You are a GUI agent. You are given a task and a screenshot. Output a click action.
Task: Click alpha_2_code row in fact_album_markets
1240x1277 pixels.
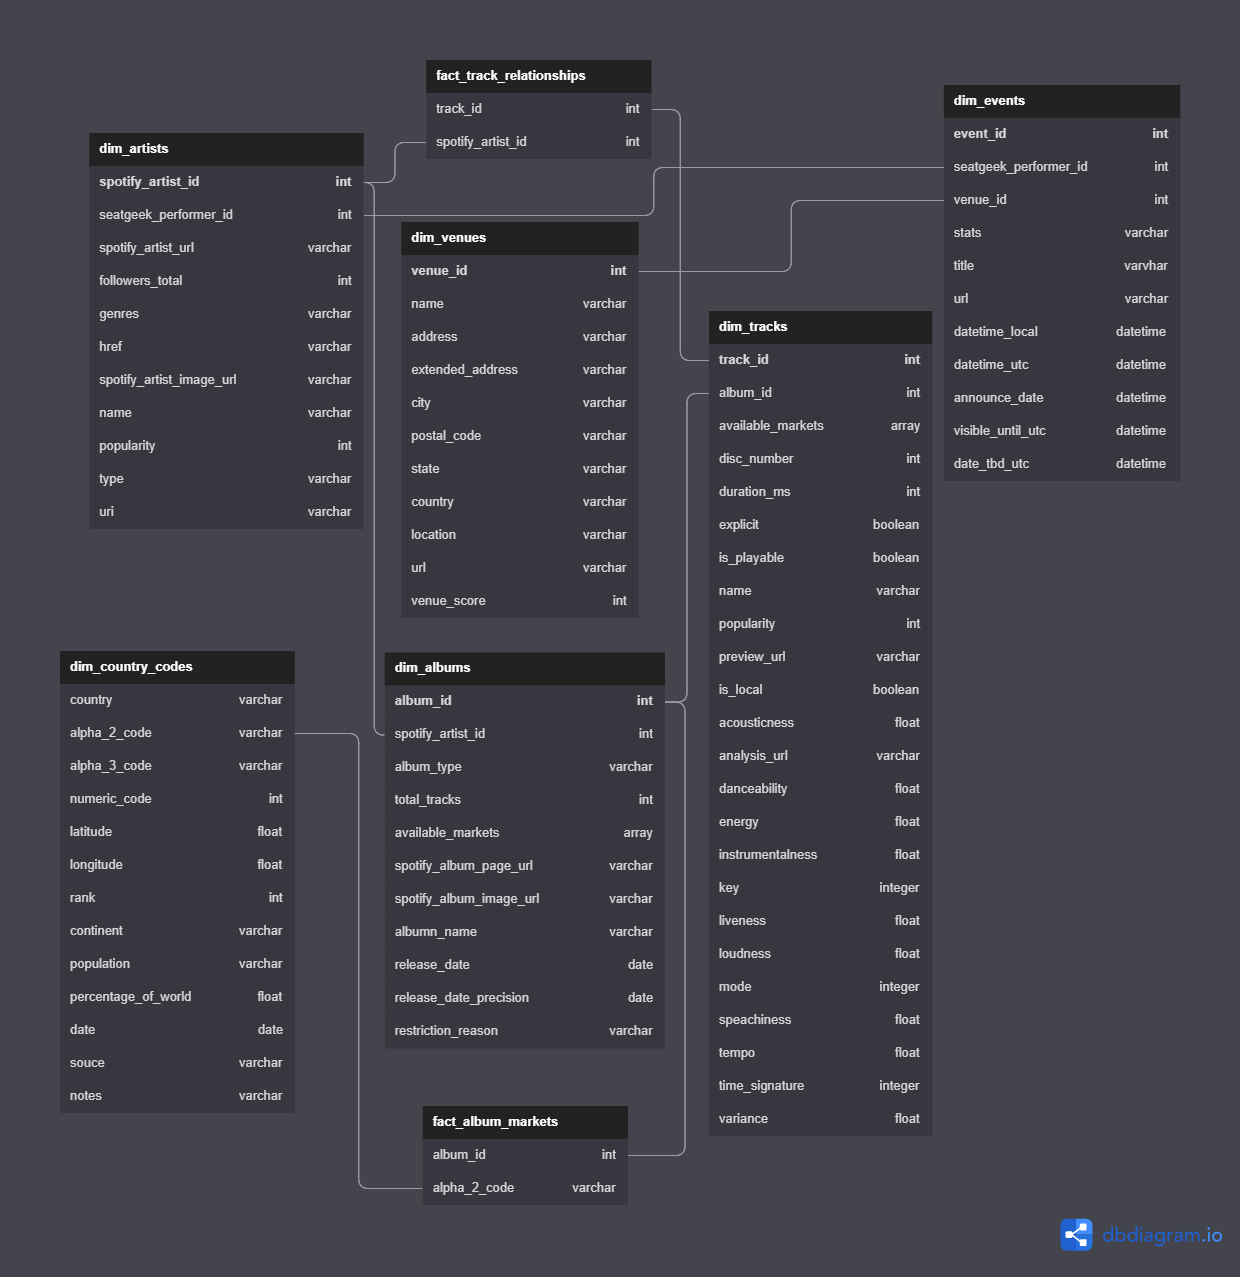525,1188
